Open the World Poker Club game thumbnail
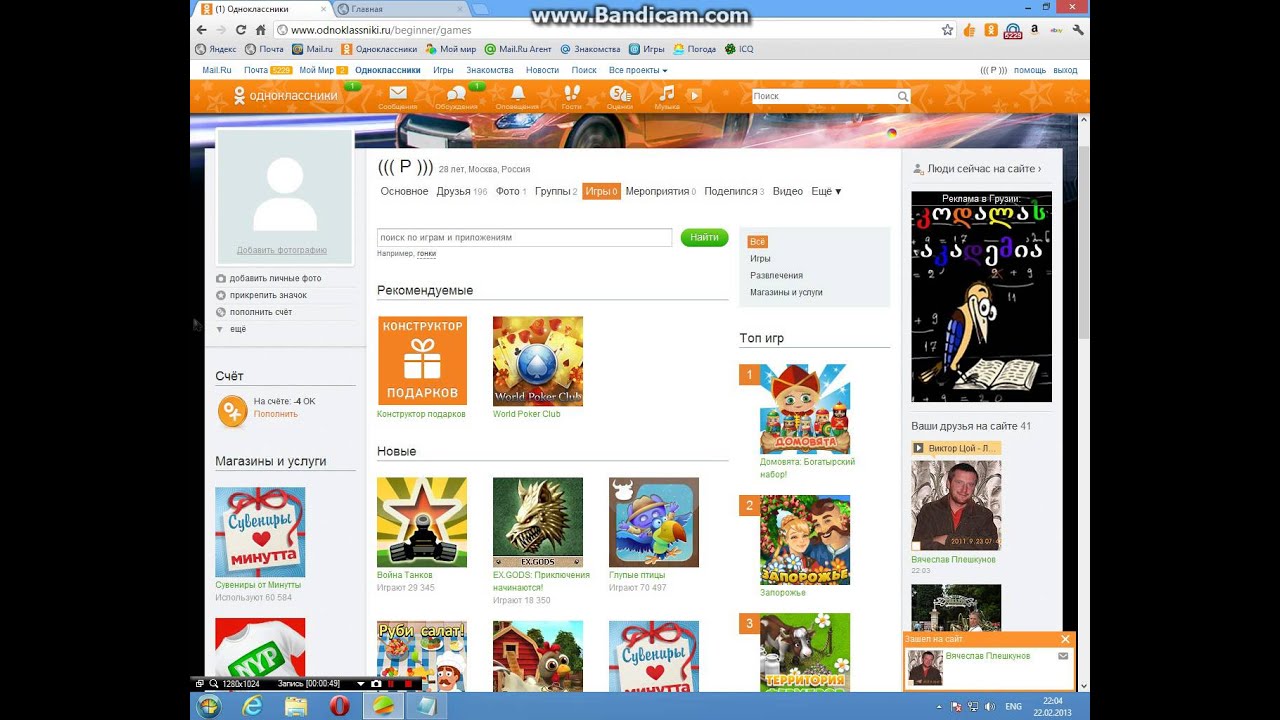This screenshot has height=720, width=1280. 538,361
